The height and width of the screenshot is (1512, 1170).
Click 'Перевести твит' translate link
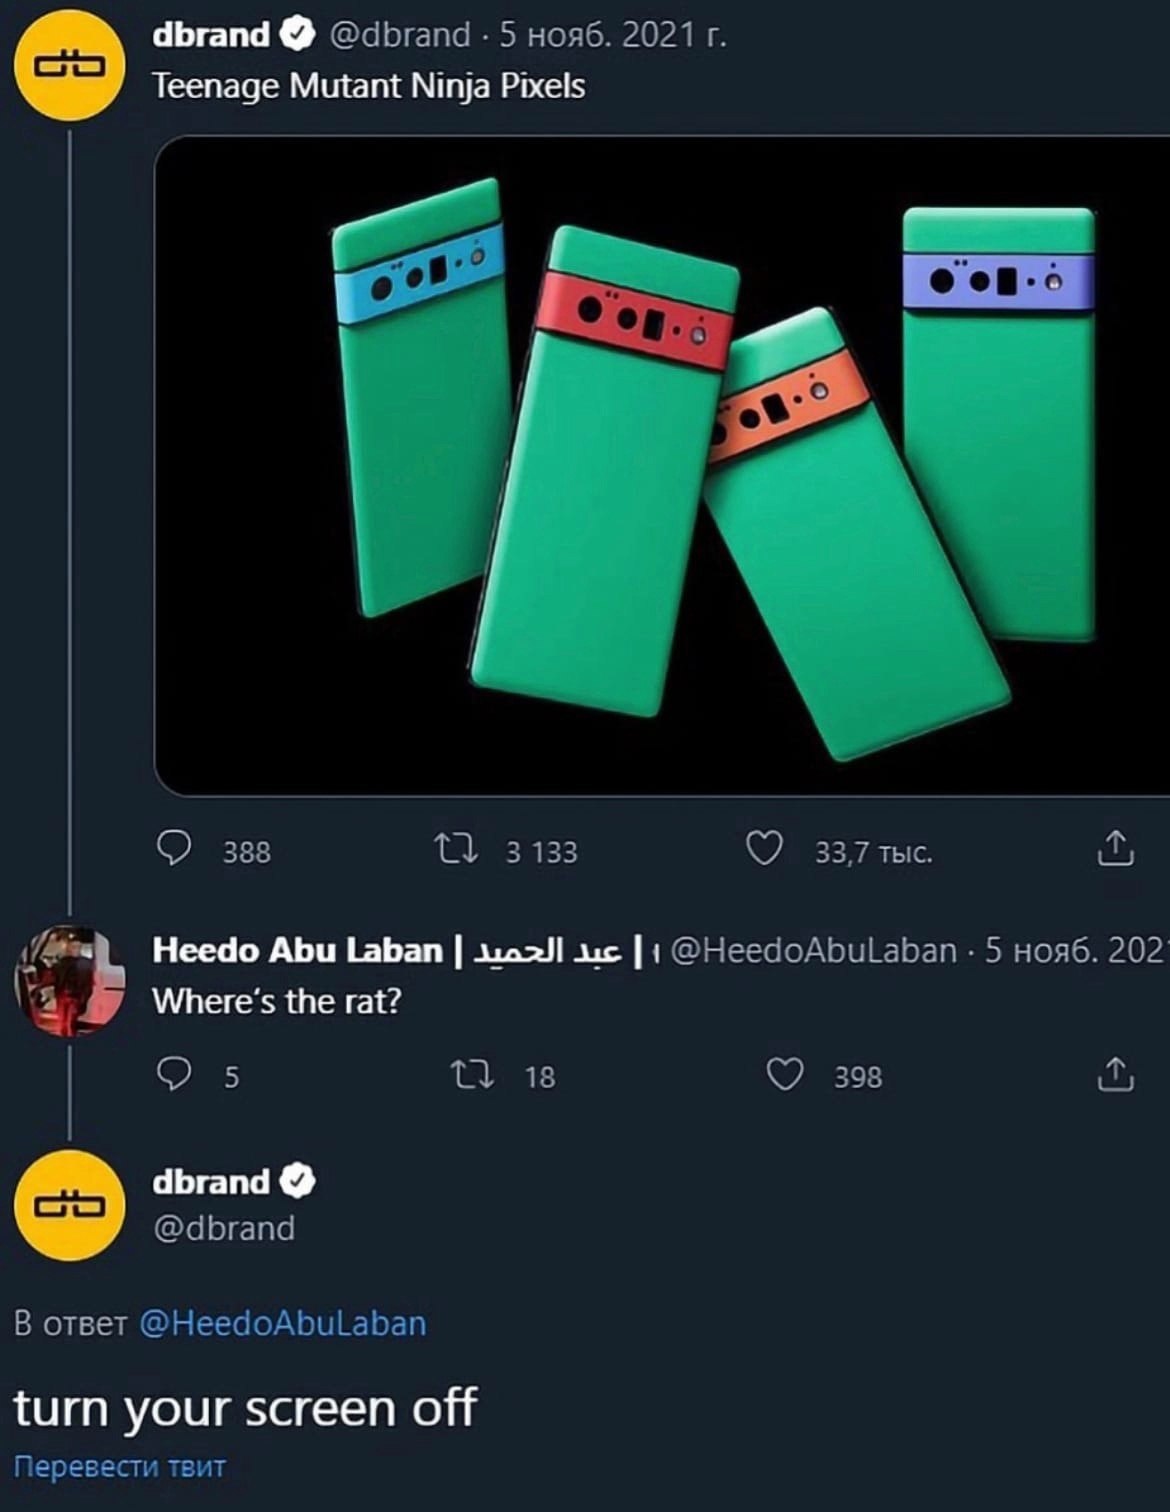[119, 1466]
